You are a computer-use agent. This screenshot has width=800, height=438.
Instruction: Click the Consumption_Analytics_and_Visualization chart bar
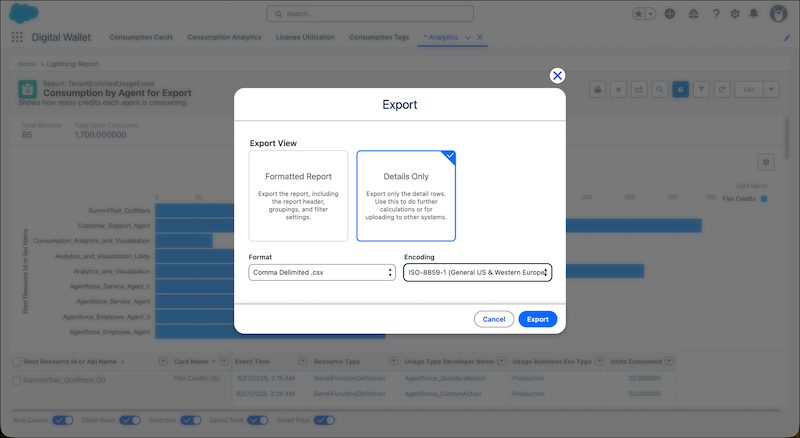tap(184, 241)
